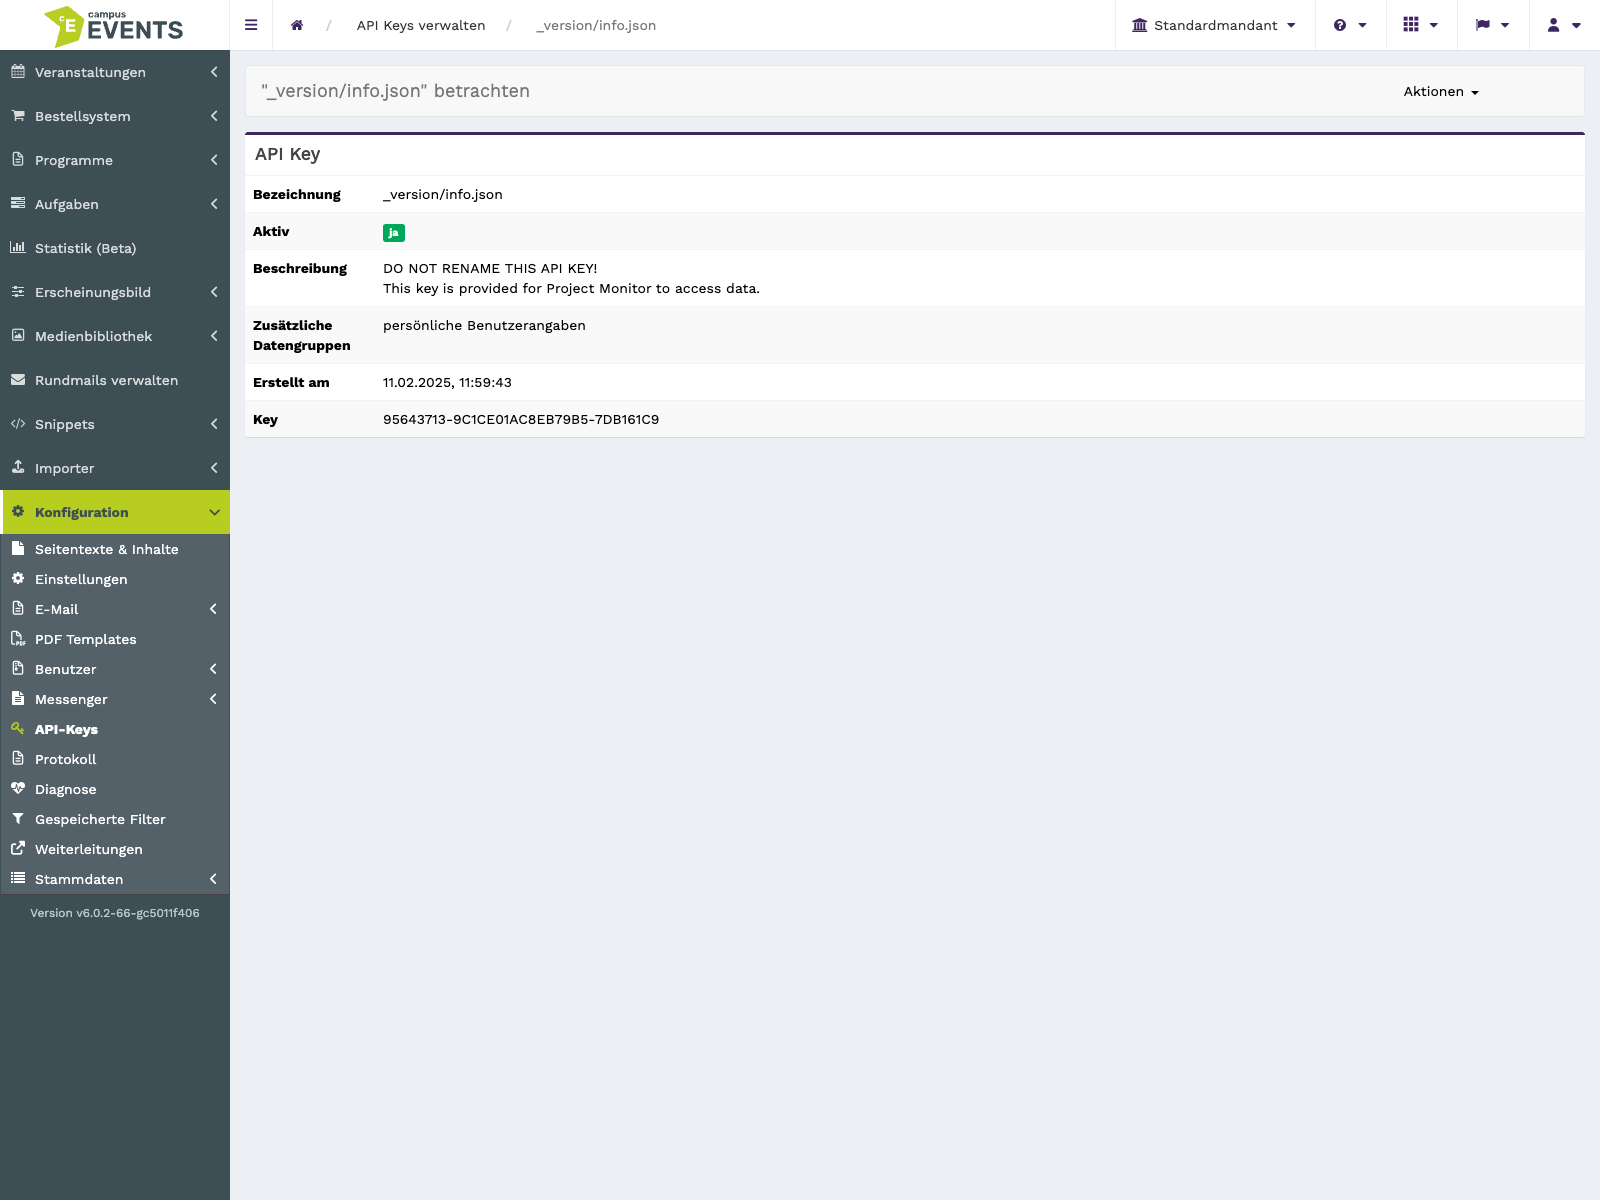Viewport: 1600px width, 1200px height.
Task: Expand the Stammdaten submenu chevron
Action: pyautogui.click(x=213, y=879)
